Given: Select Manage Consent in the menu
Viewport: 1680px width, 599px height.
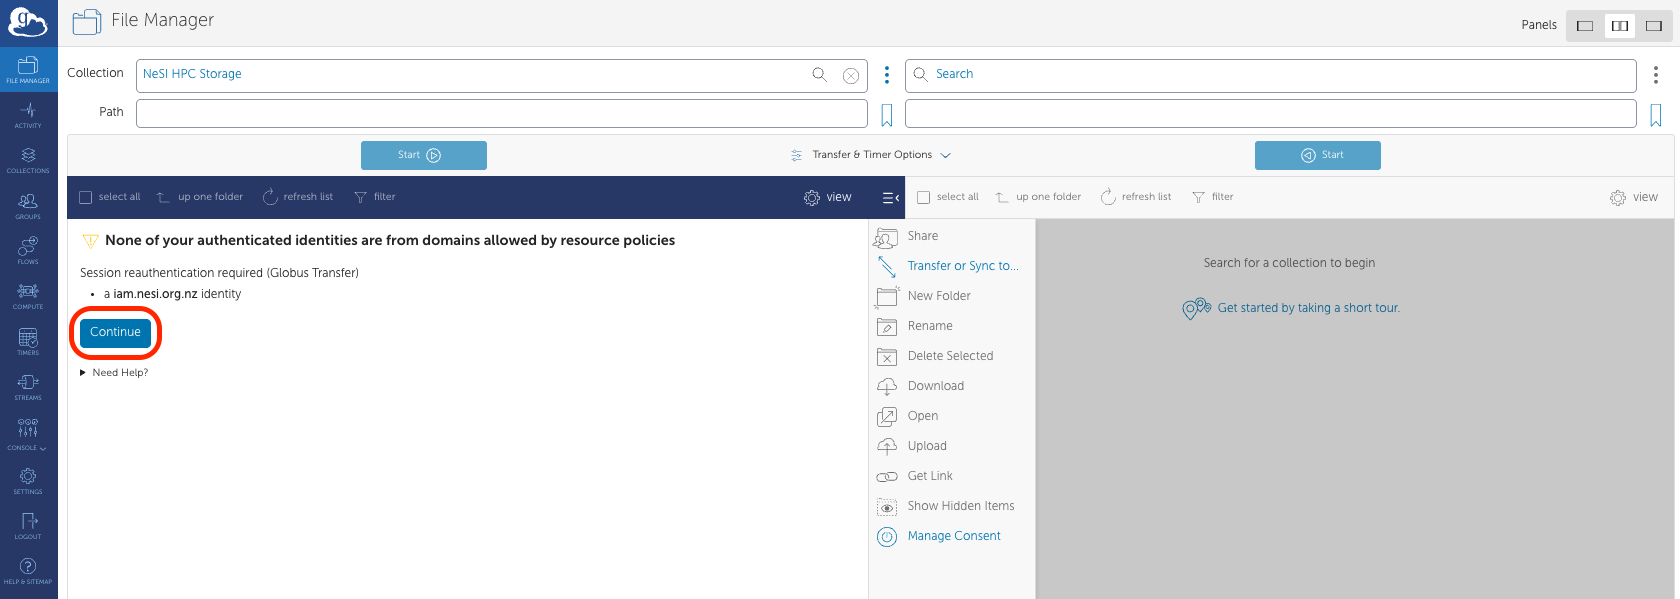Looking at the screenshot, I should click(x=953, y=536).
